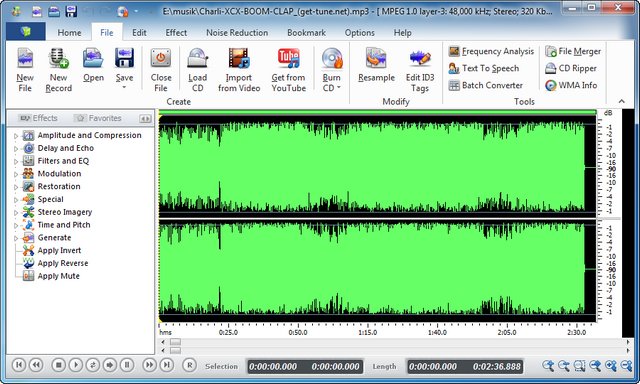Image resolution: width=640 pixels, height=384 pixels.
Task: Expand Restoration tree node
Action: [16, 187]
